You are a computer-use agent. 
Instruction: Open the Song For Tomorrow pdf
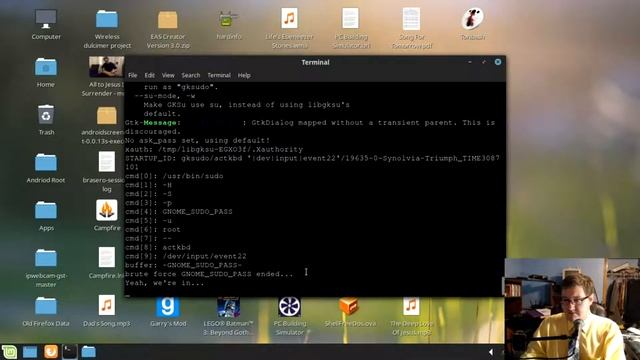(411, 19)
